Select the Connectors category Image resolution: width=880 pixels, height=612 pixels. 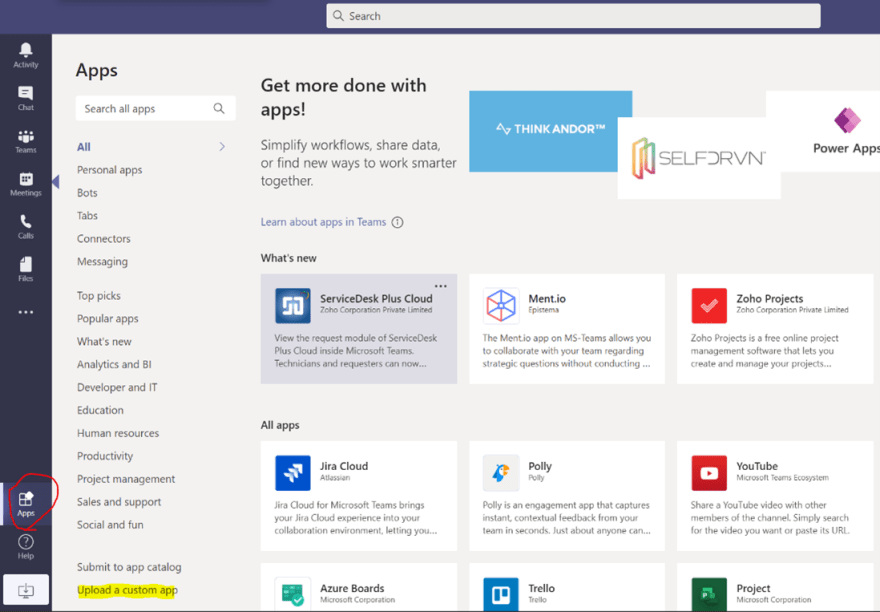click(103, 239)
